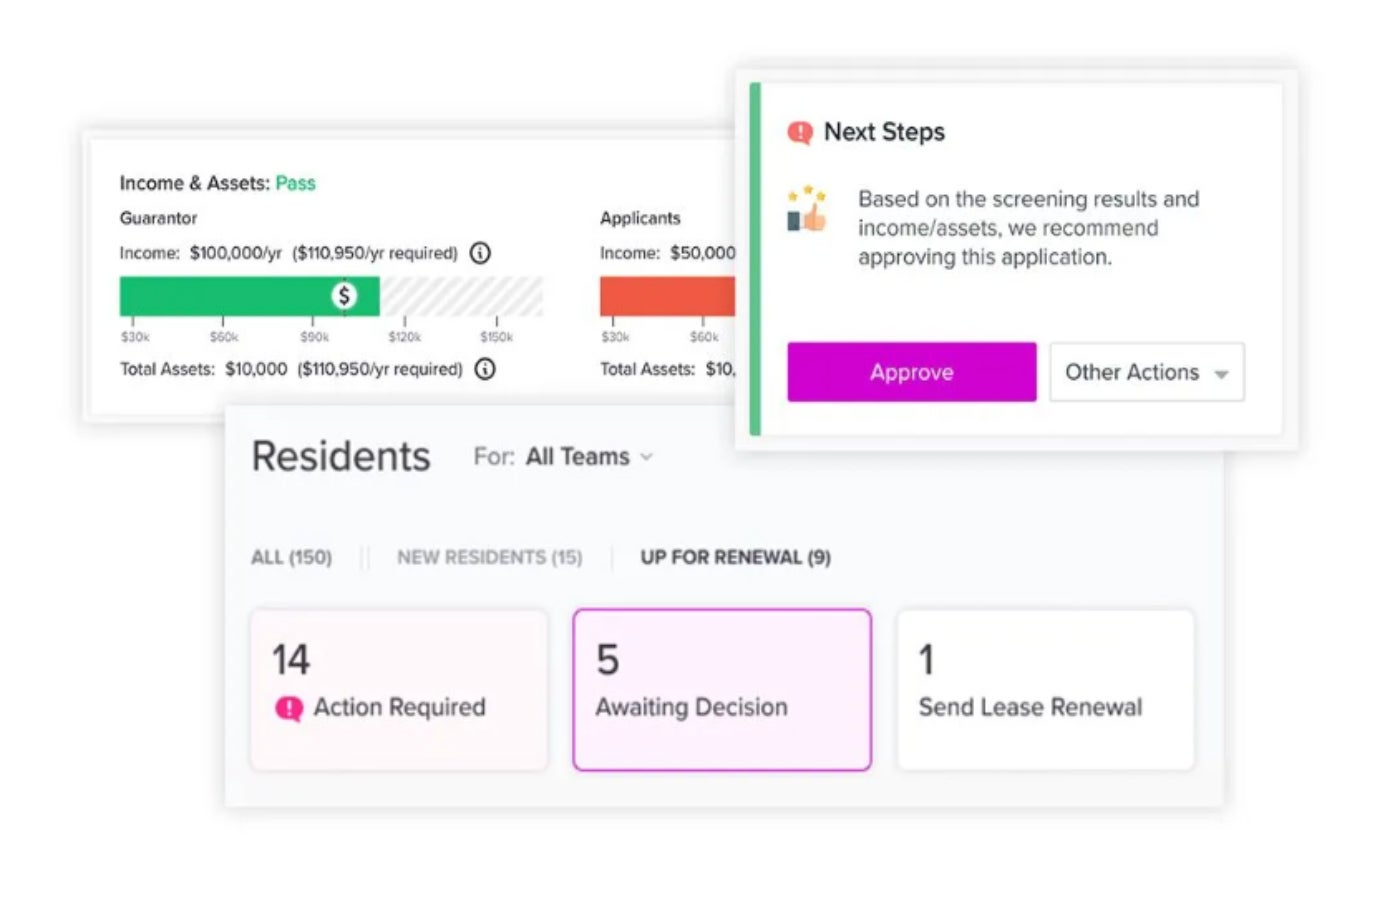Open the Other Actions dropdown

pyautogui.click(x=1147, y=372)
